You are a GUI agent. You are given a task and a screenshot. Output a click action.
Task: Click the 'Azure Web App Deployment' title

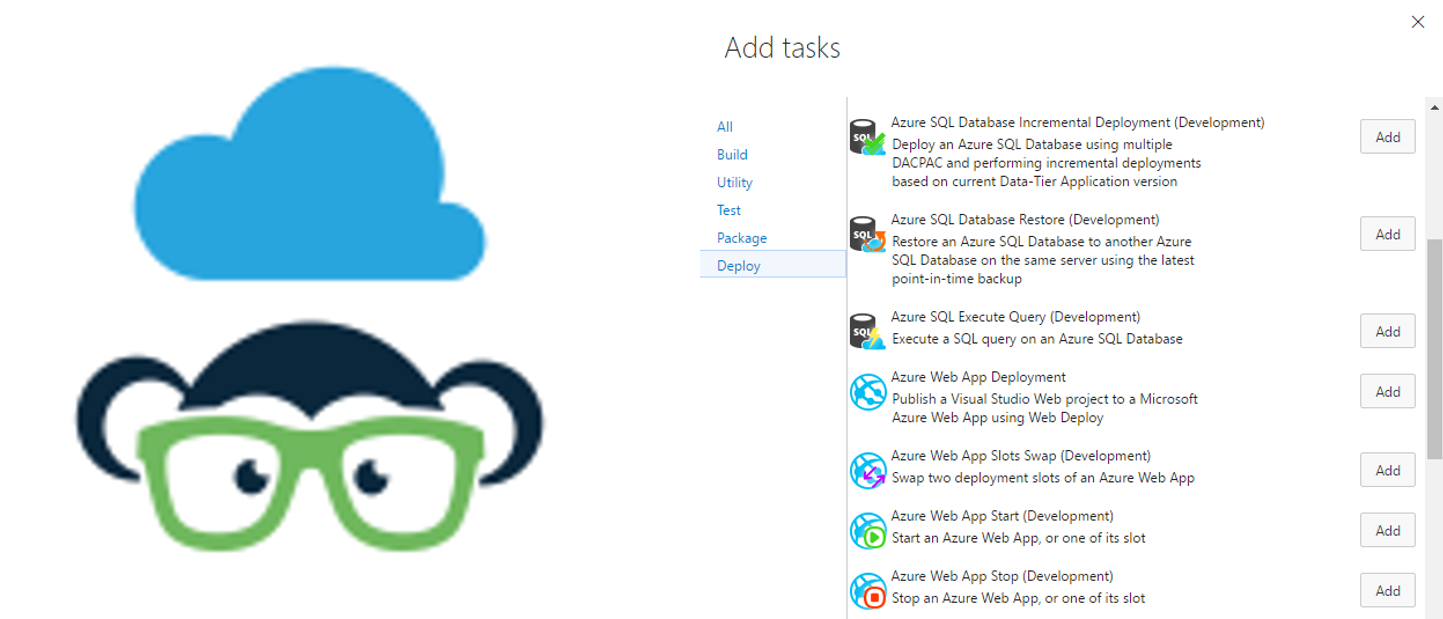tap(978, 377)
